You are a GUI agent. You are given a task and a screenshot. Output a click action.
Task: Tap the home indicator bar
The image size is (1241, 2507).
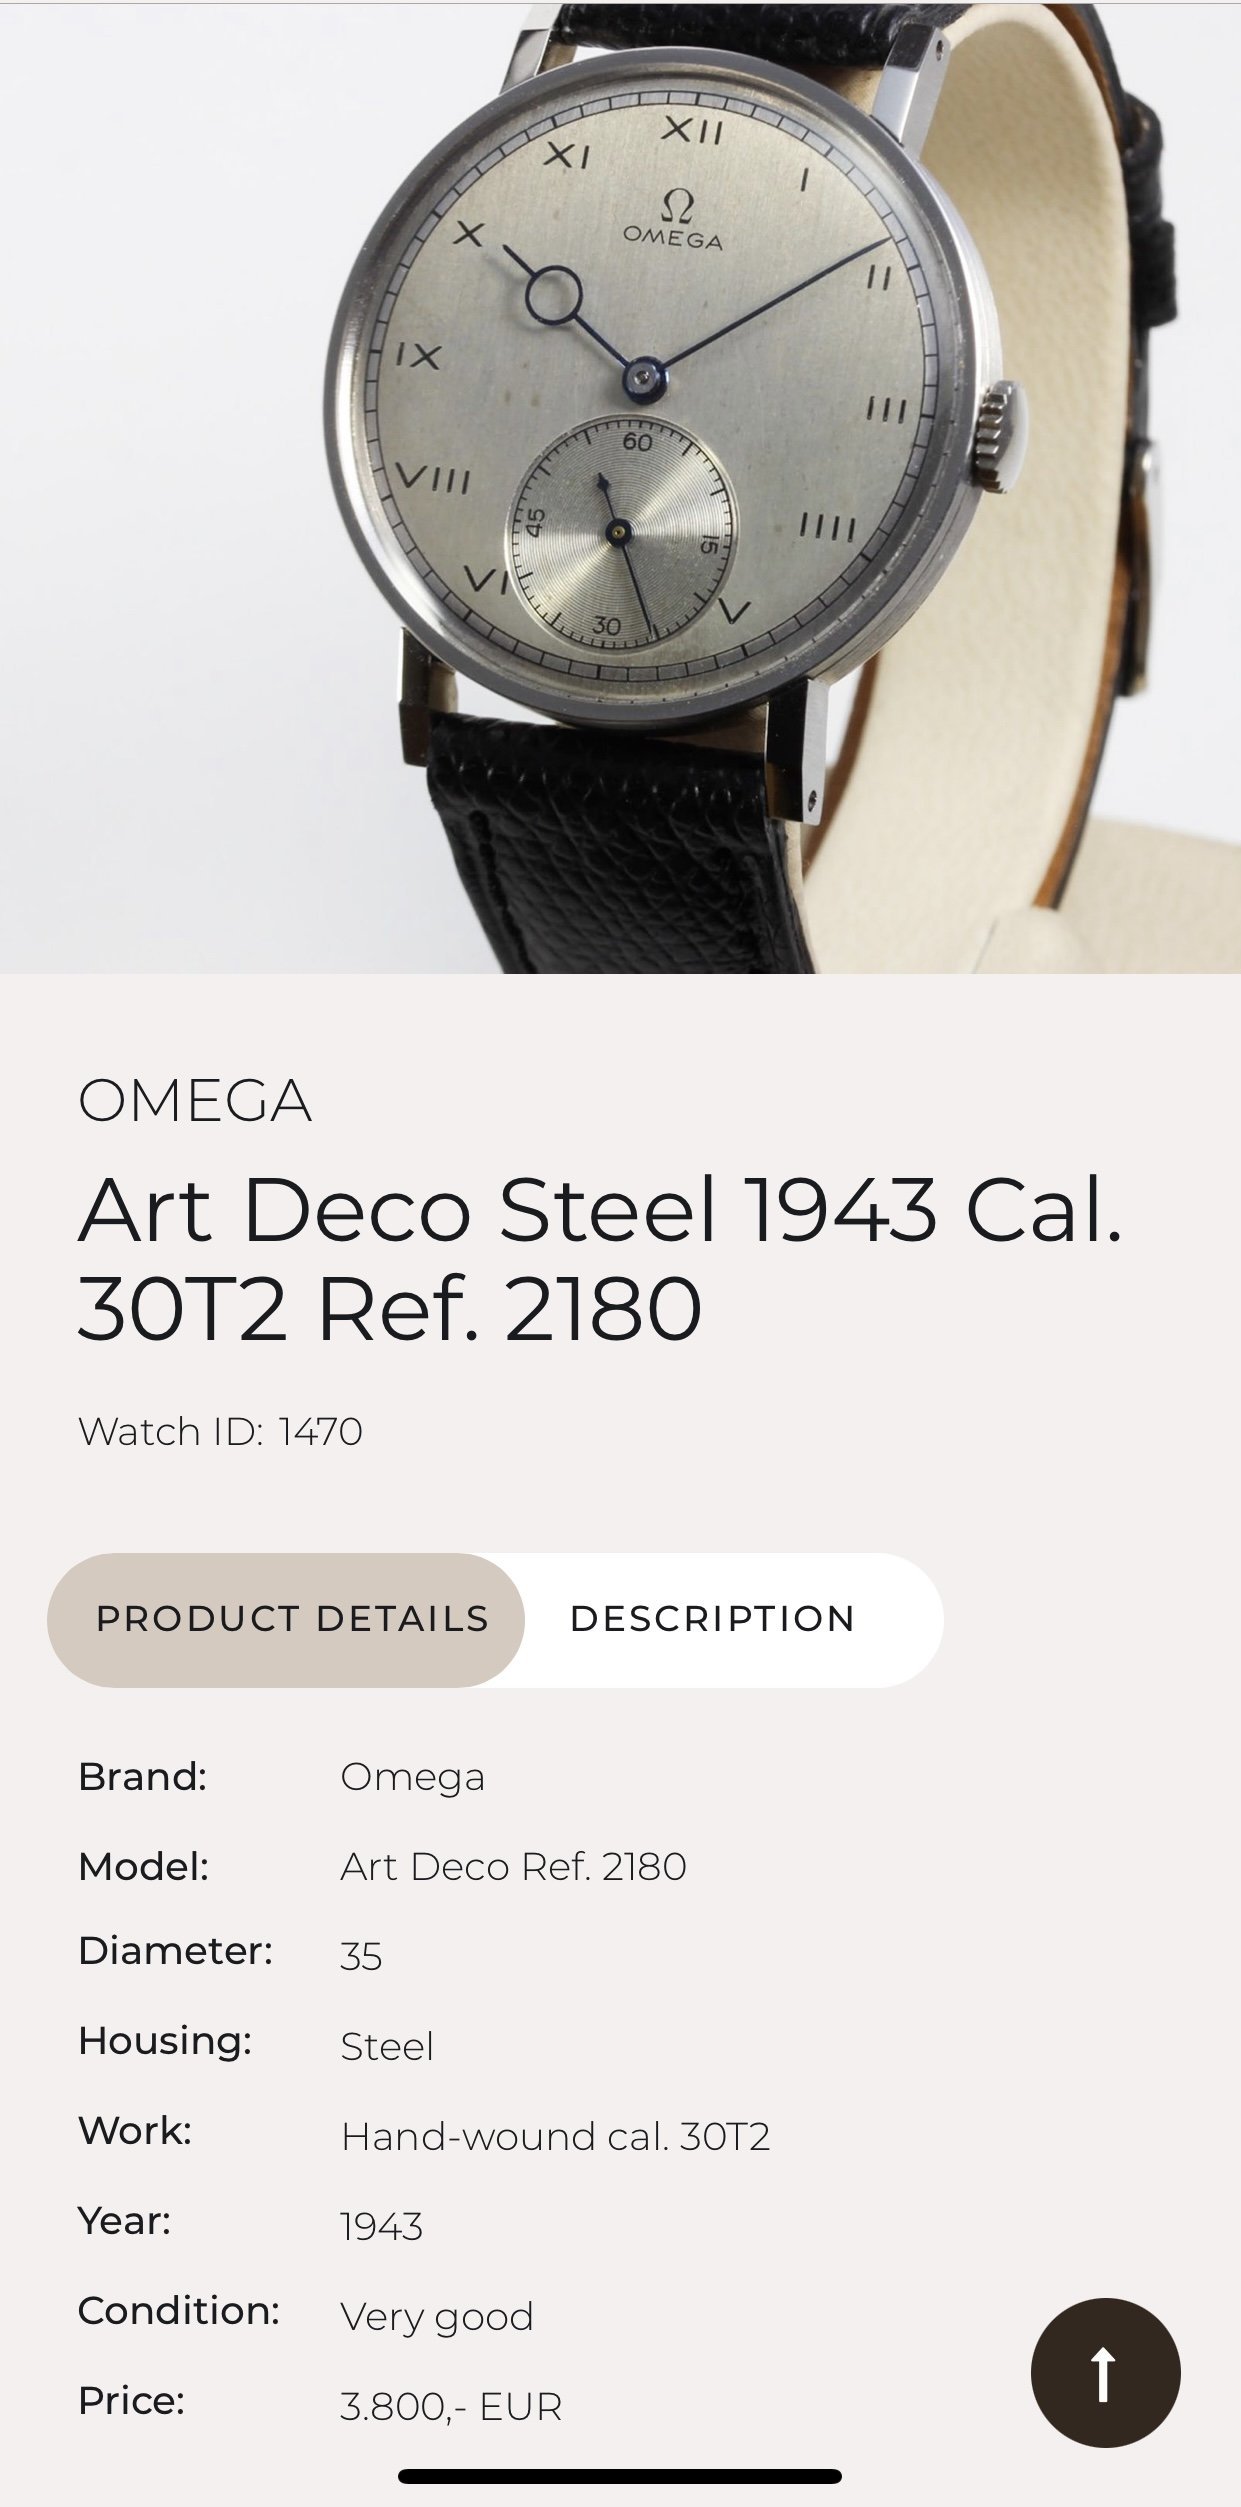620,2476
